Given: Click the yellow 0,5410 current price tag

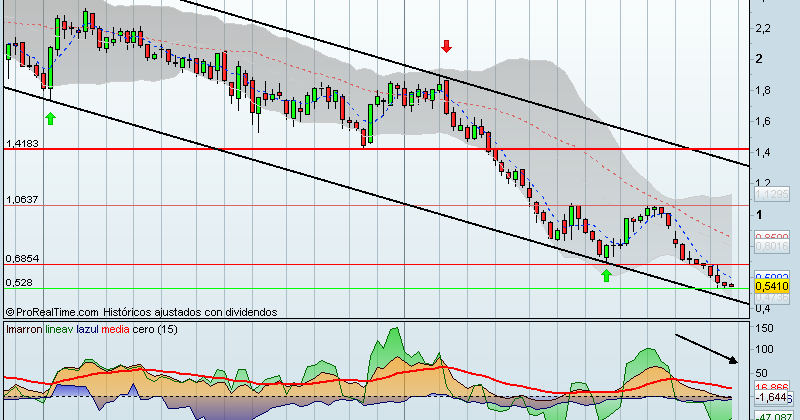Looking at the screenshot, I should click(772, 286).
